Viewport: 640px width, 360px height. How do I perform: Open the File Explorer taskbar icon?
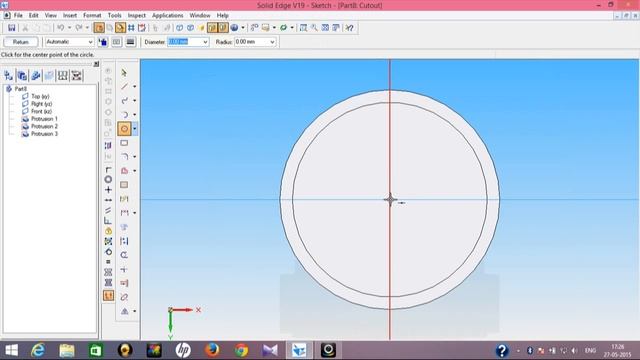coord(67,350)
